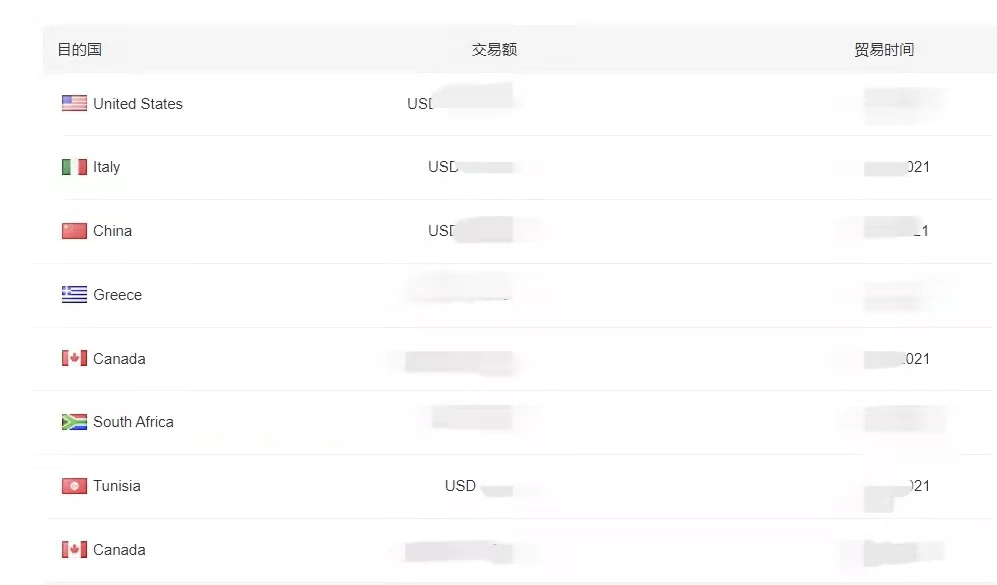The height and width of the screenshot is (585, 997).
Task: Click the United States flag icon
Action: coord(74,103)
